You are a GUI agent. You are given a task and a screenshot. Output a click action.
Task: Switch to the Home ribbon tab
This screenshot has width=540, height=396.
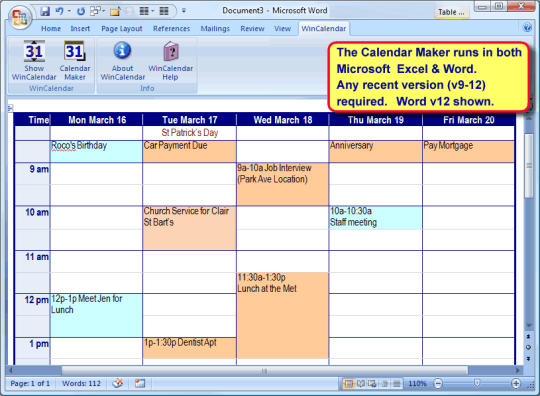click(x=51, y=29)
